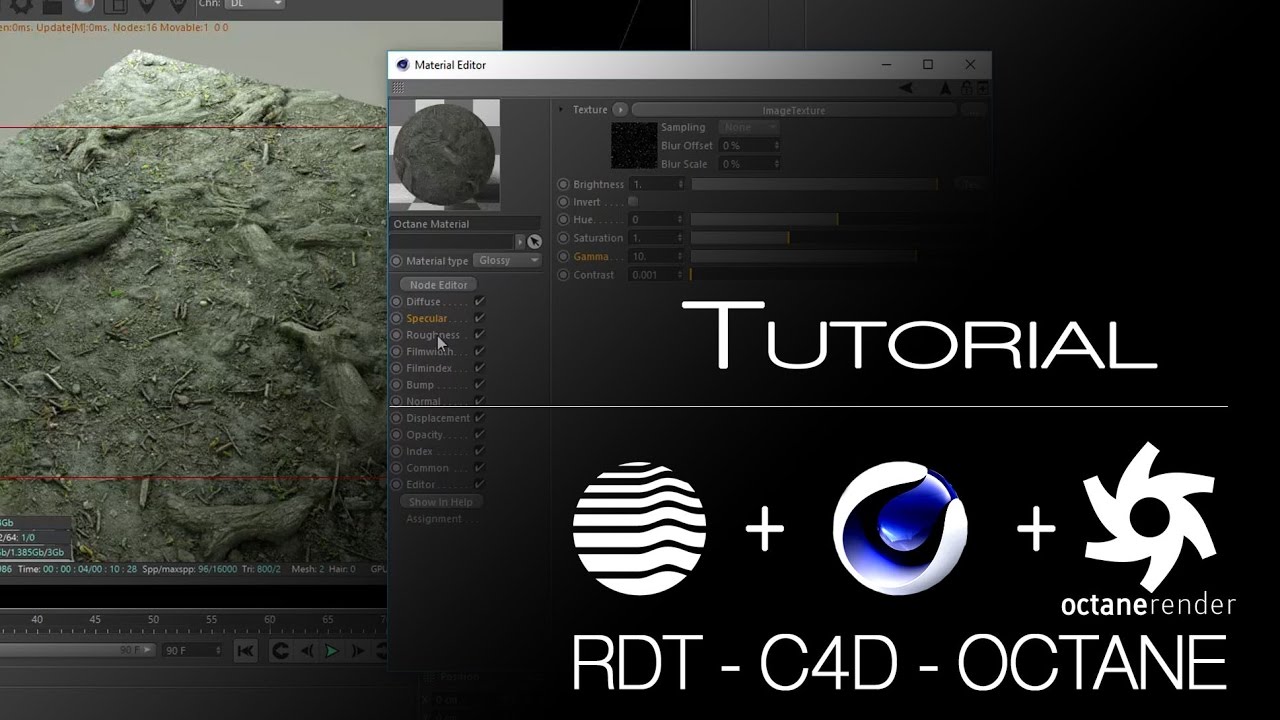Go to start of timeline
1280x720 pixels.
click(244, 651)
